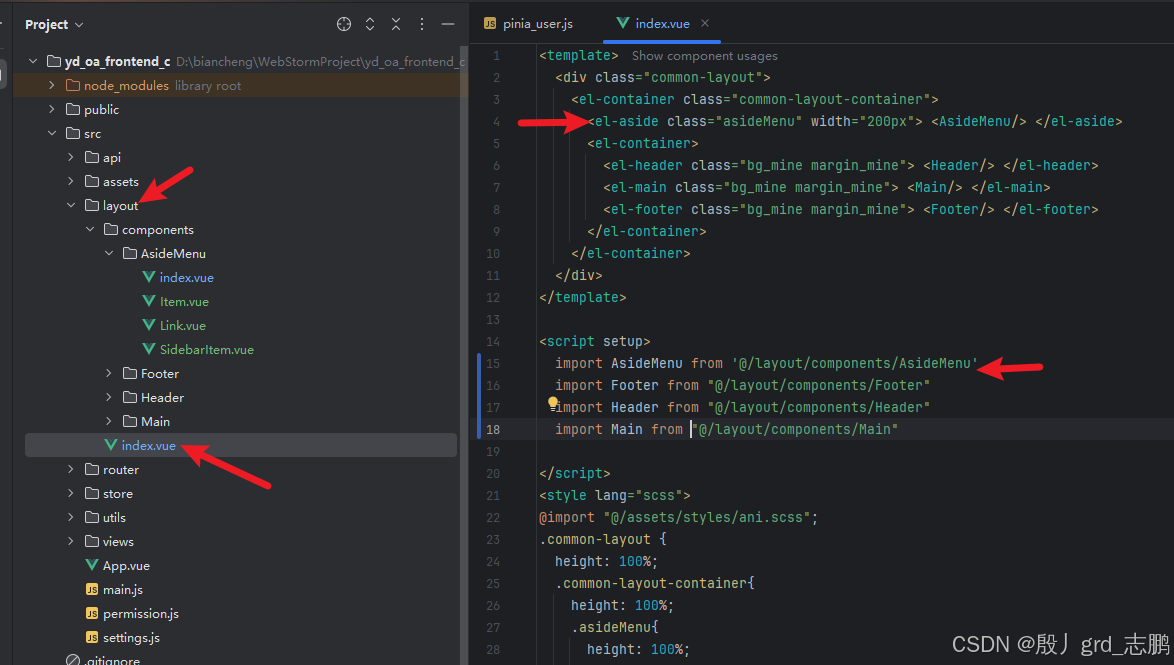Click the Vue icon on index.vue tab
This screenshot has height=665, width=1174.
coord(622,23)
